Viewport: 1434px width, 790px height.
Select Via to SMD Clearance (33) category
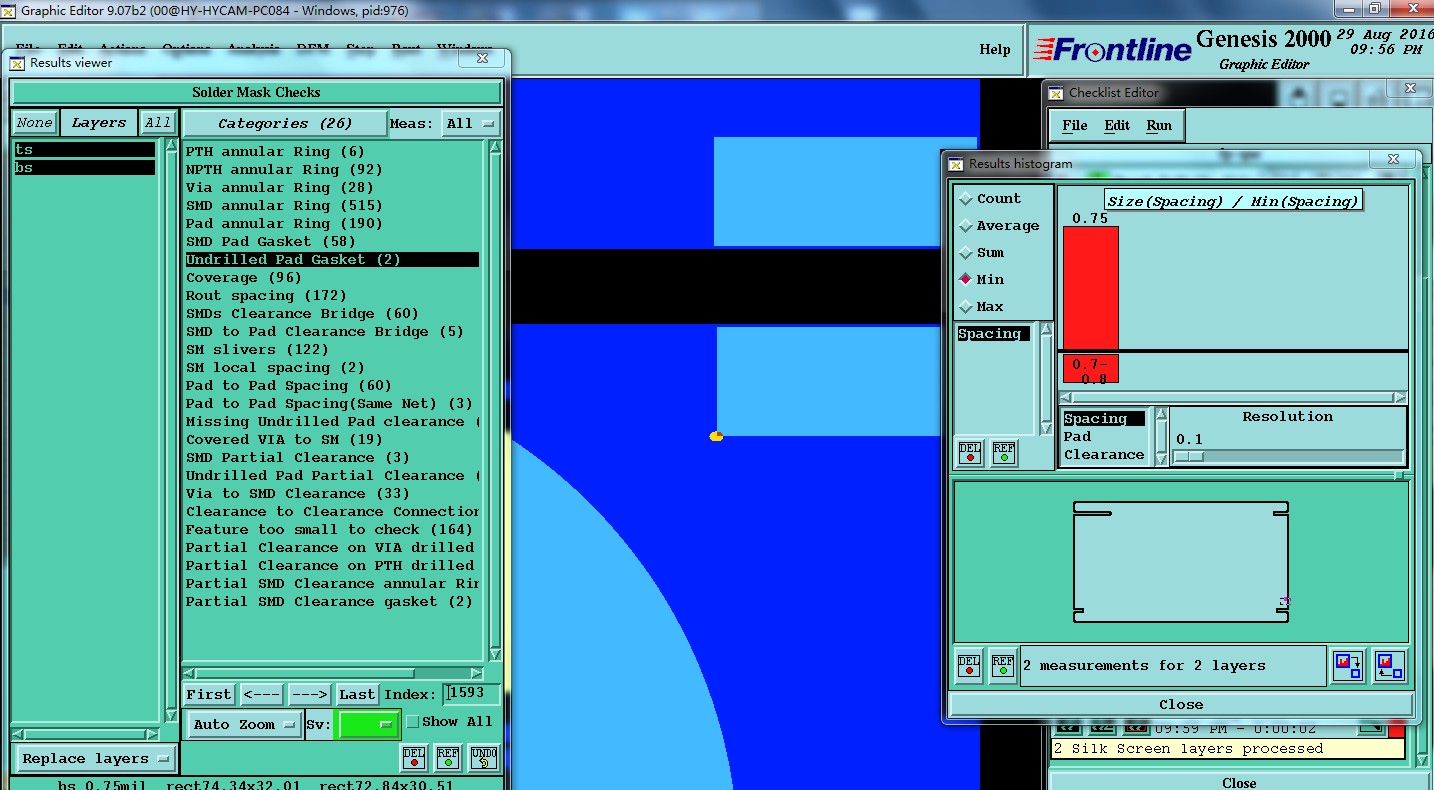tap(297, 494)
